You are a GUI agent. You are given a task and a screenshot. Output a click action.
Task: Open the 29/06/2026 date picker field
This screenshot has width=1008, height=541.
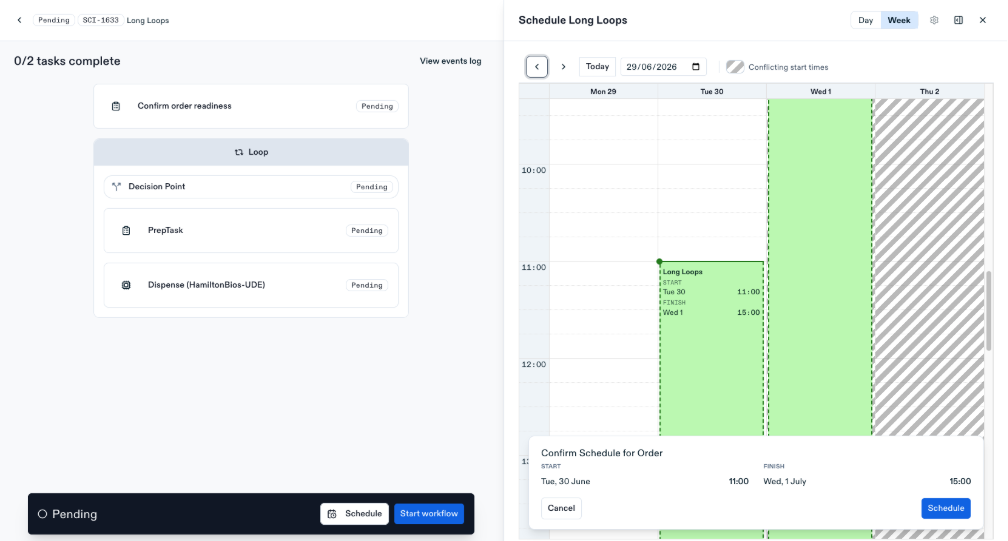pos(663,67)
